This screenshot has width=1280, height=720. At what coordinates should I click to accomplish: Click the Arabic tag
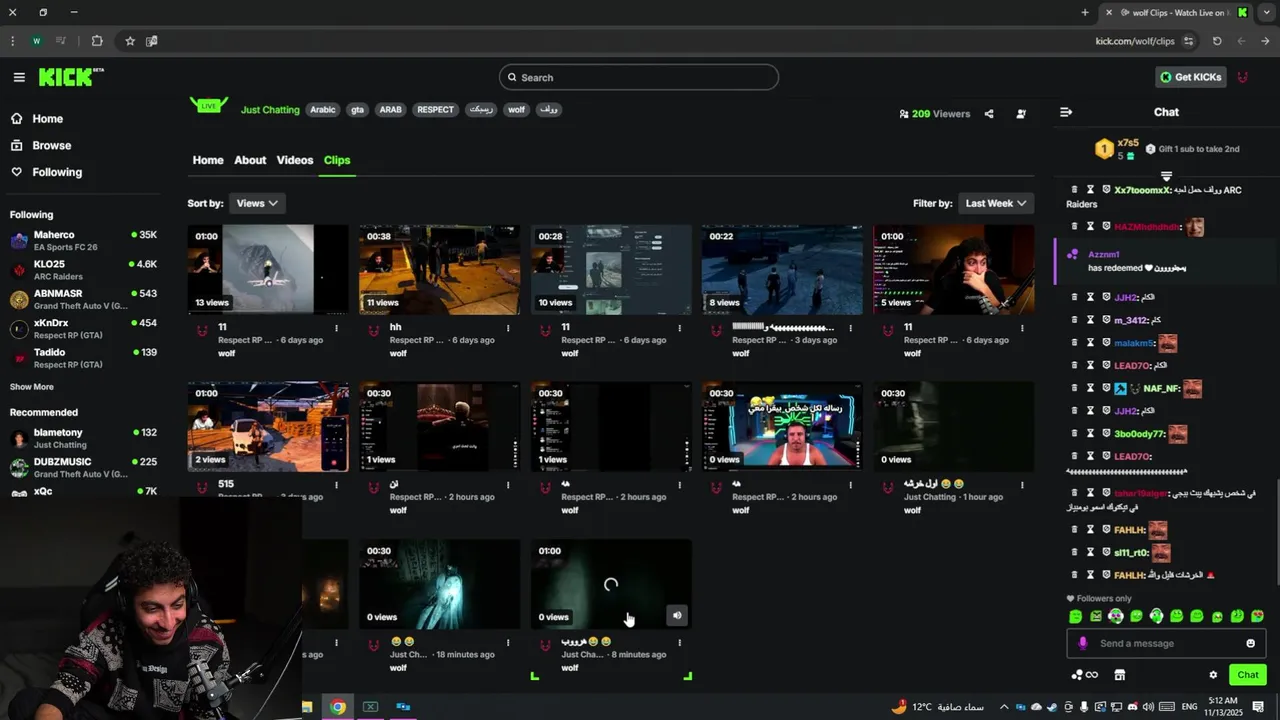(x=323, y=110)
